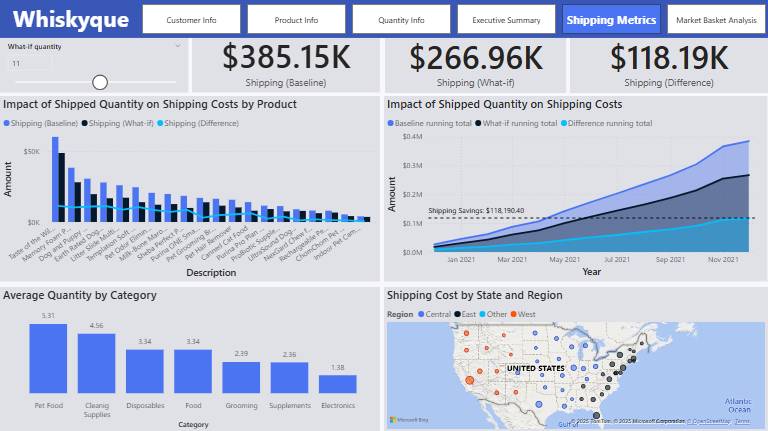The image size is (768, 431).
Task: Toggle Shipping (What-if) legend entry in bar chart
Action: coord(118,123)
